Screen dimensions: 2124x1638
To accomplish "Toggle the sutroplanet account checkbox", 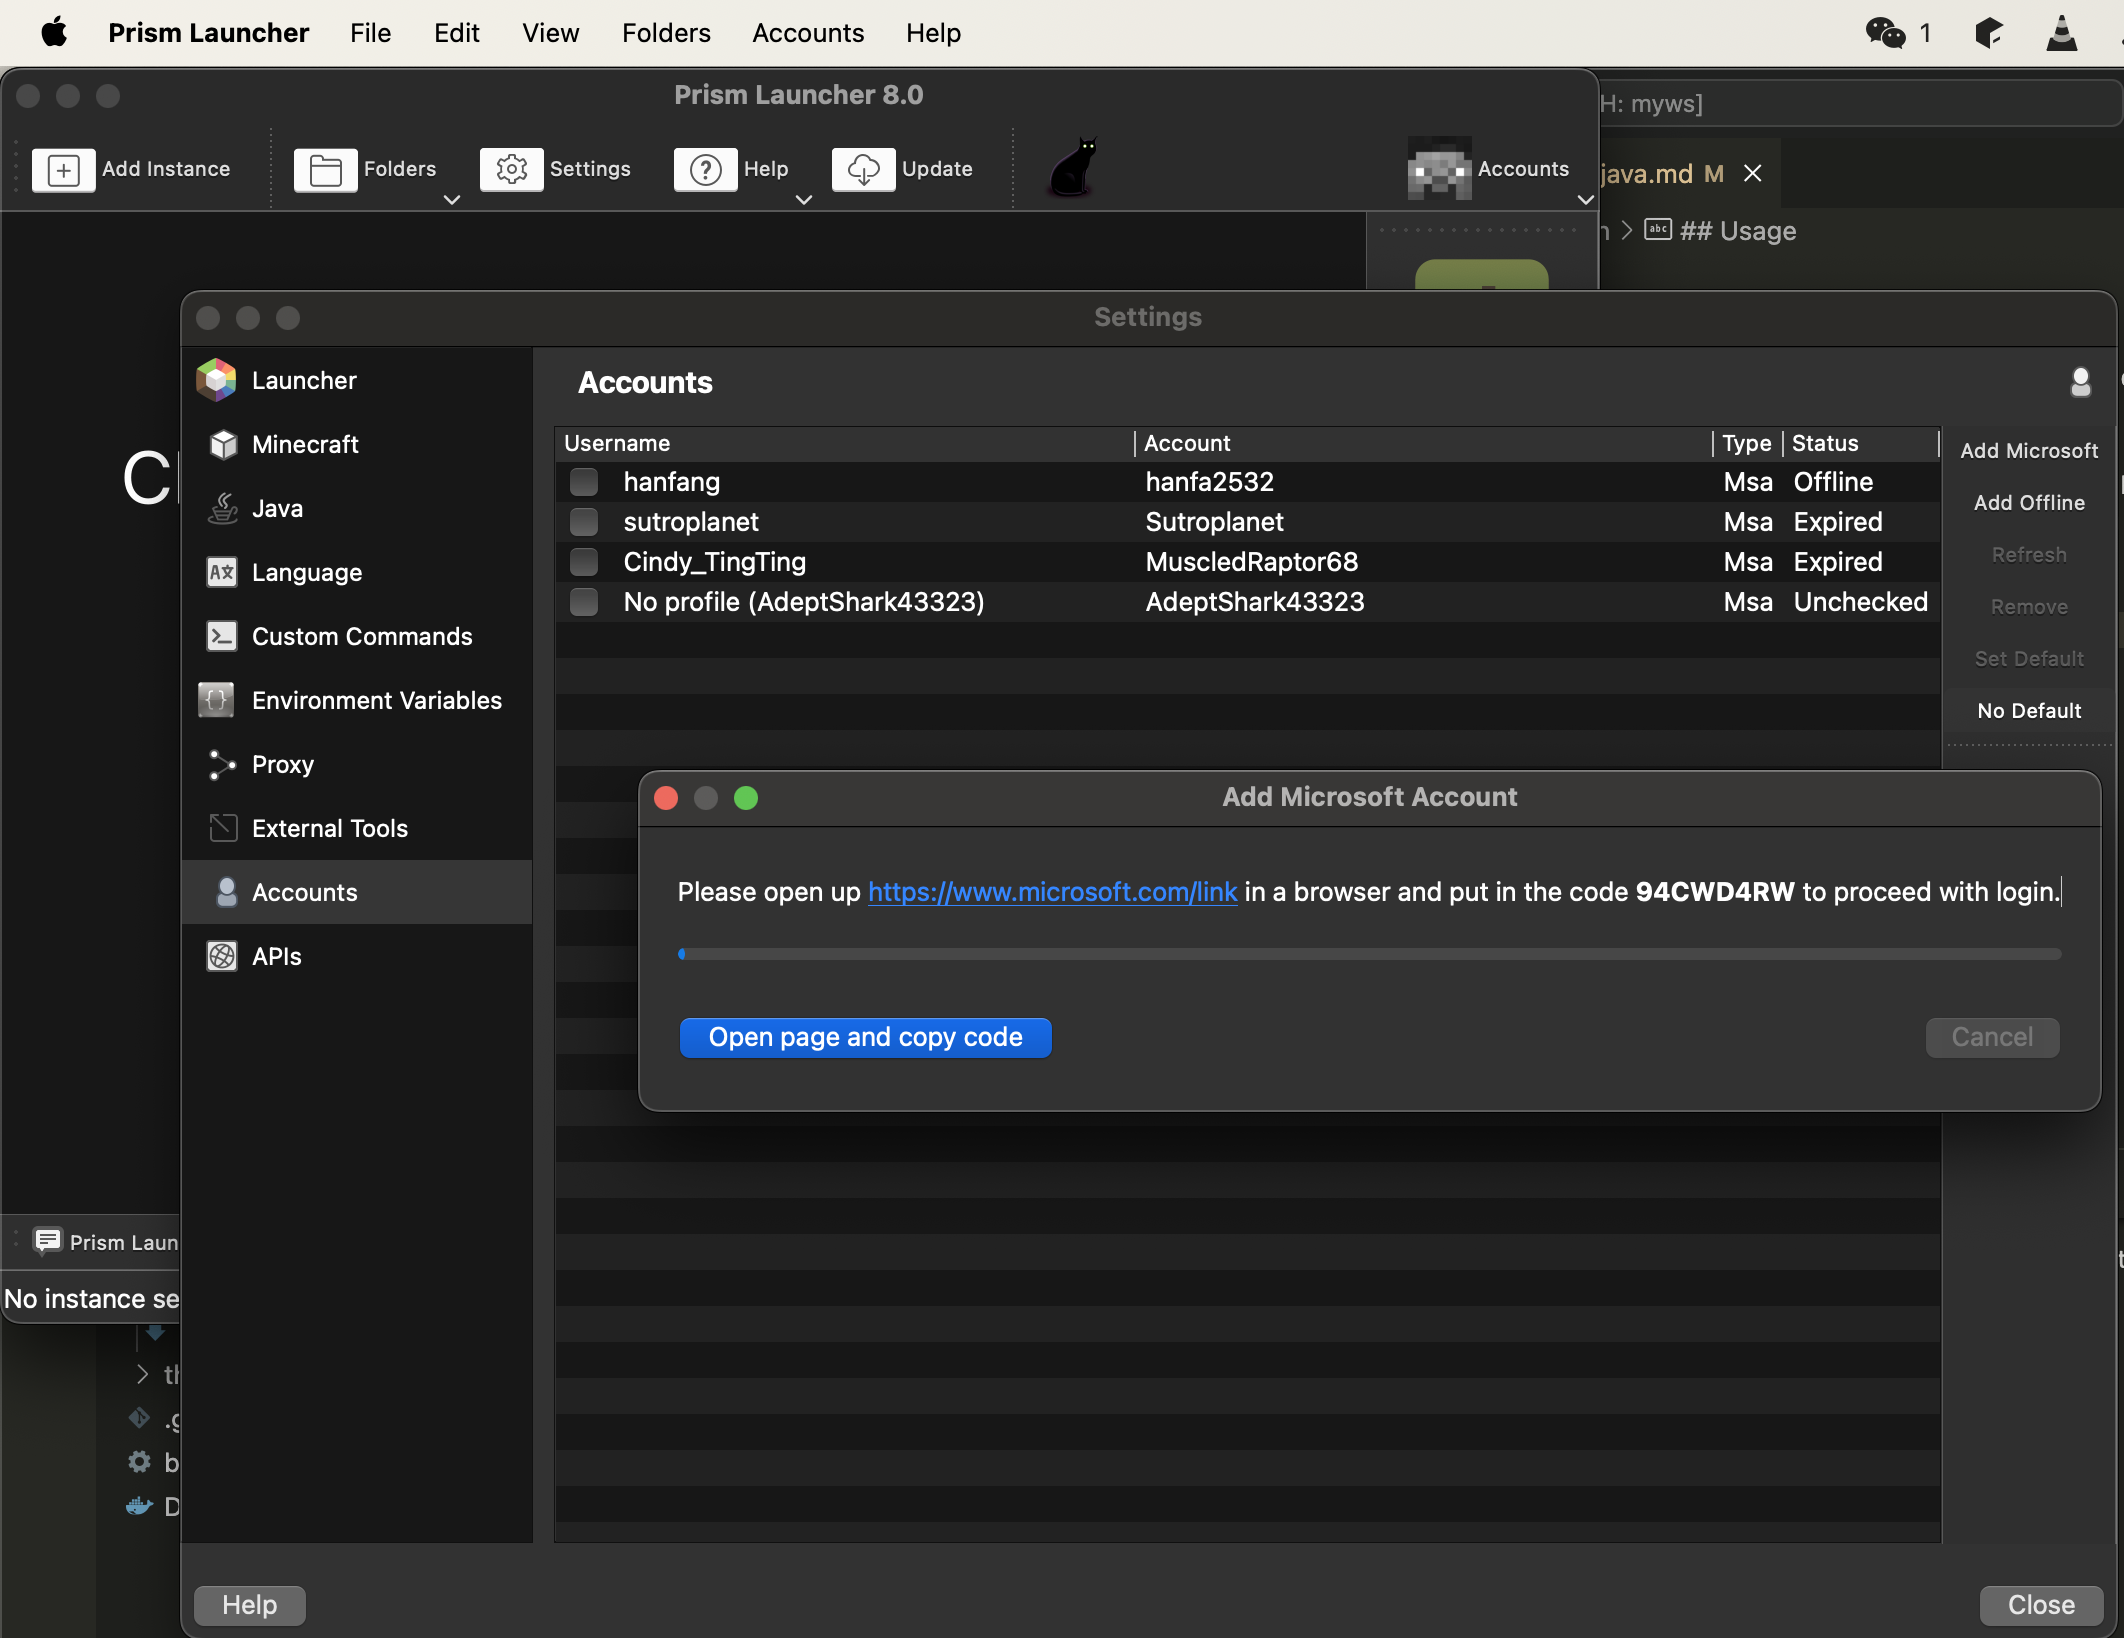I will 584,522.
